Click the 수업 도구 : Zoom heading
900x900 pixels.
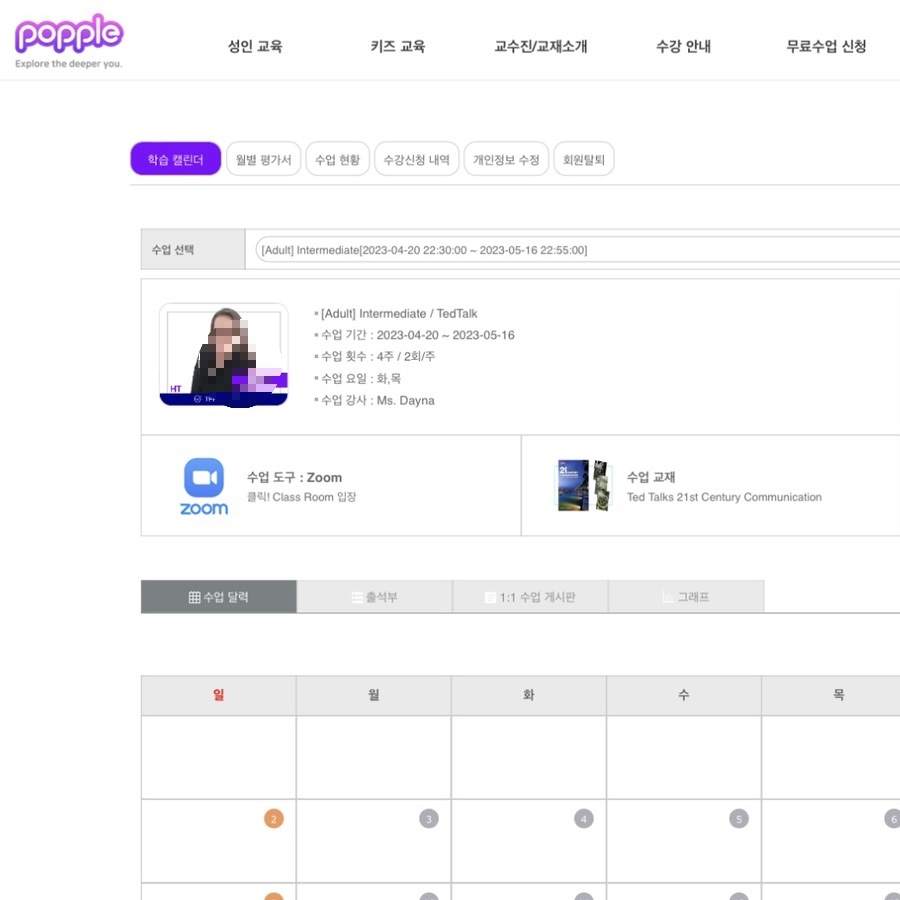tap(294, 478)
